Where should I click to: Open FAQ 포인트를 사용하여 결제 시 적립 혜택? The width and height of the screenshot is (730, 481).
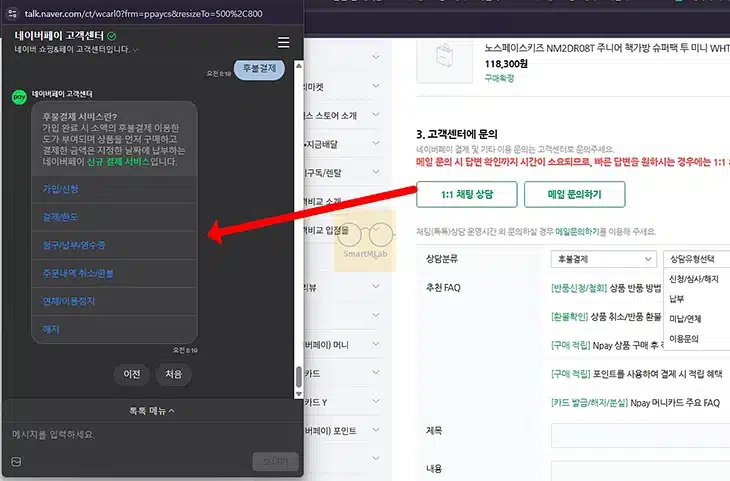point(636,374)
